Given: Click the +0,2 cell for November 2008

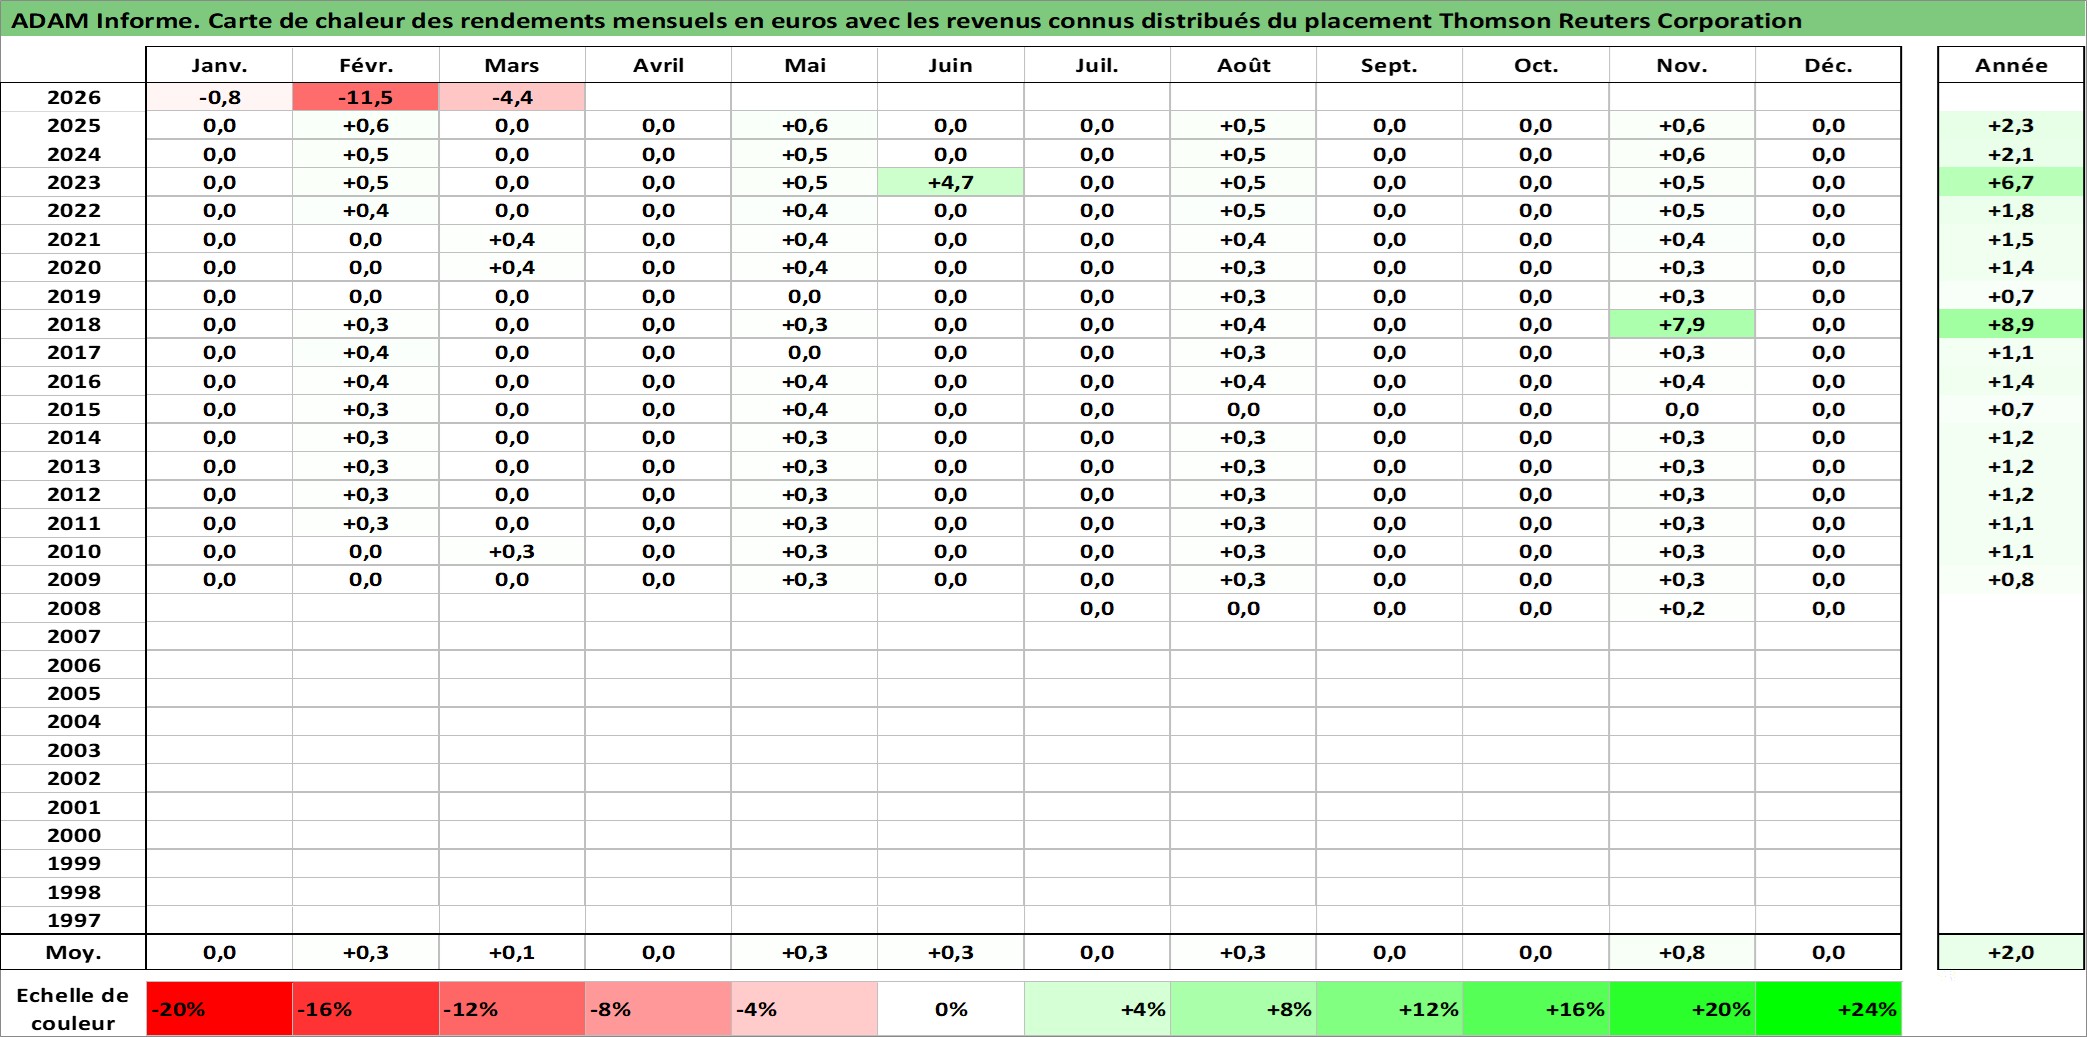Looking at the screenshot, I should point(1682,608).
